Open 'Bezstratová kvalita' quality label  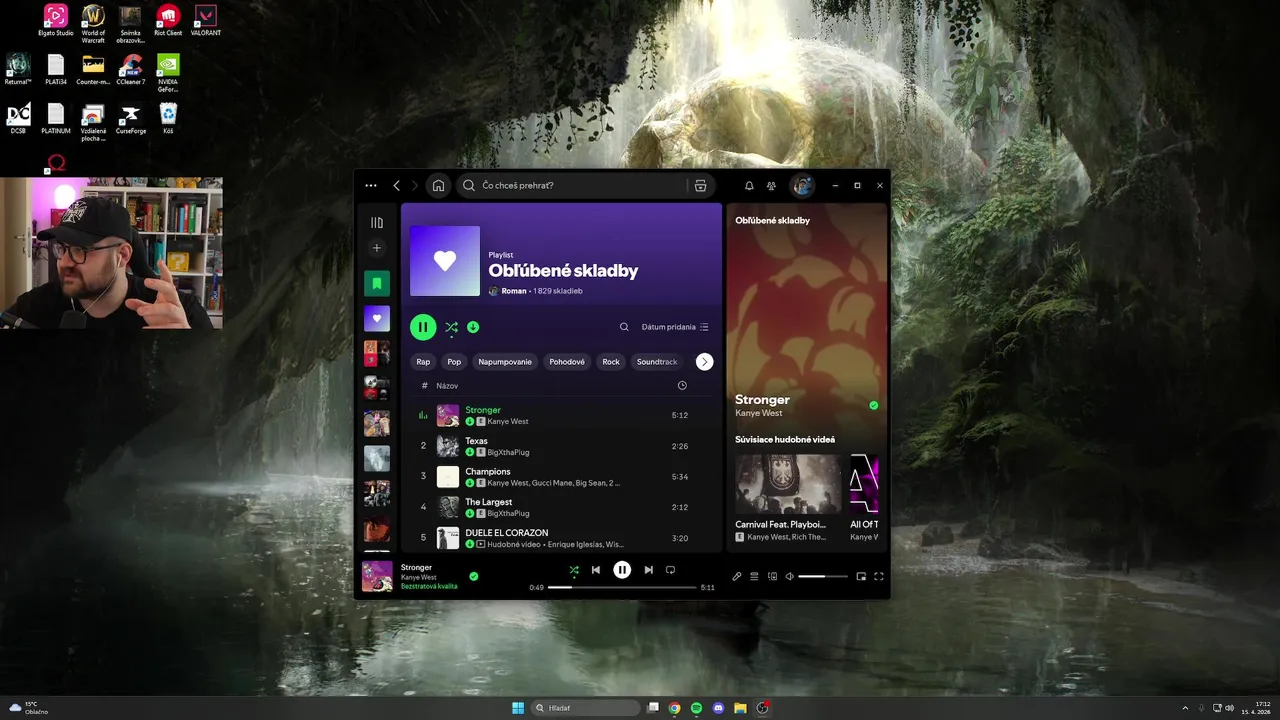429,586
